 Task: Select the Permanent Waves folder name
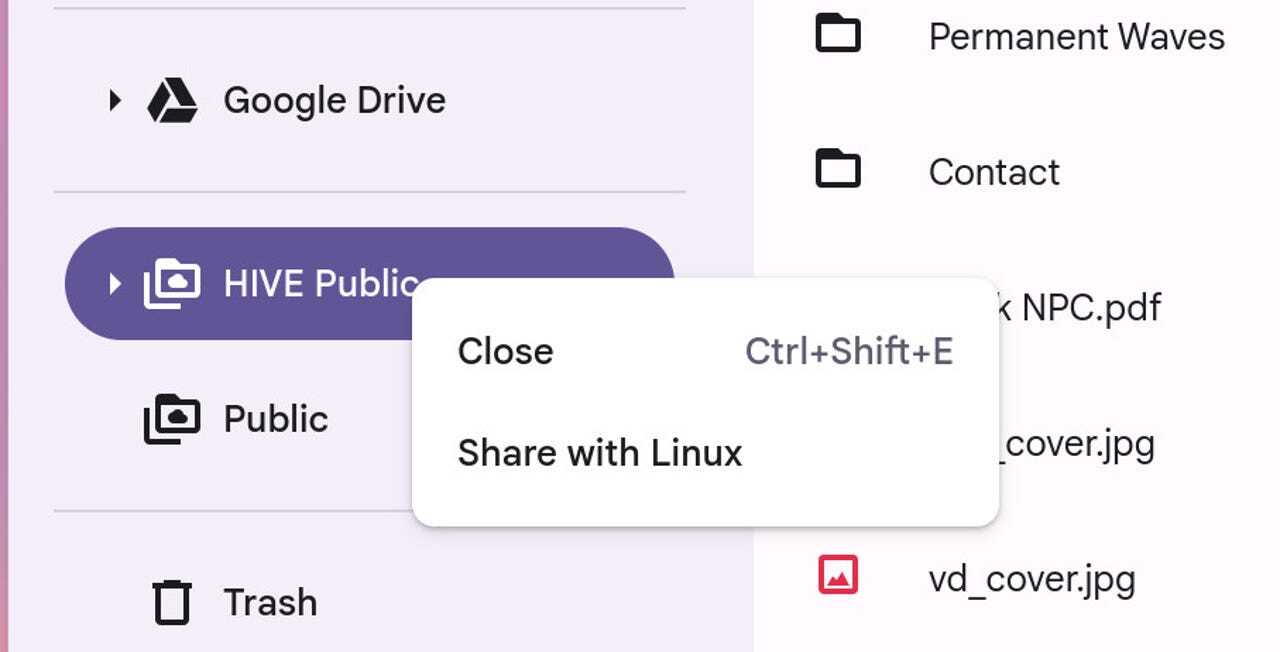[1076, 37]
